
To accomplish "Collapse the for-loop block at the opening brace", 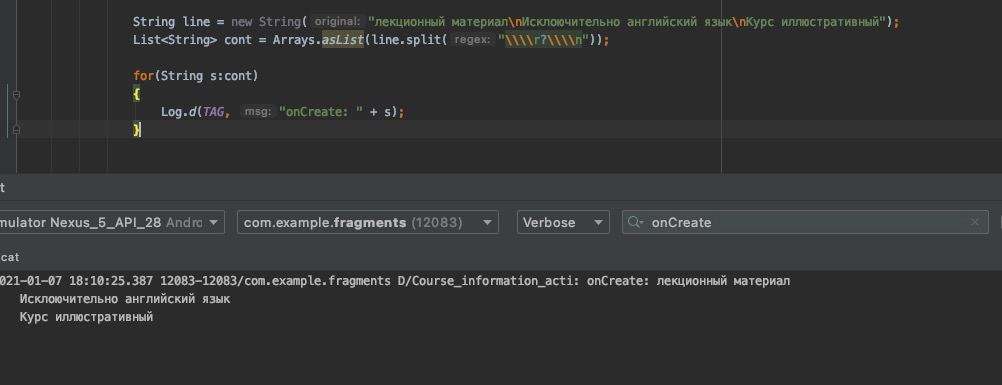I will tap(17, 95).
